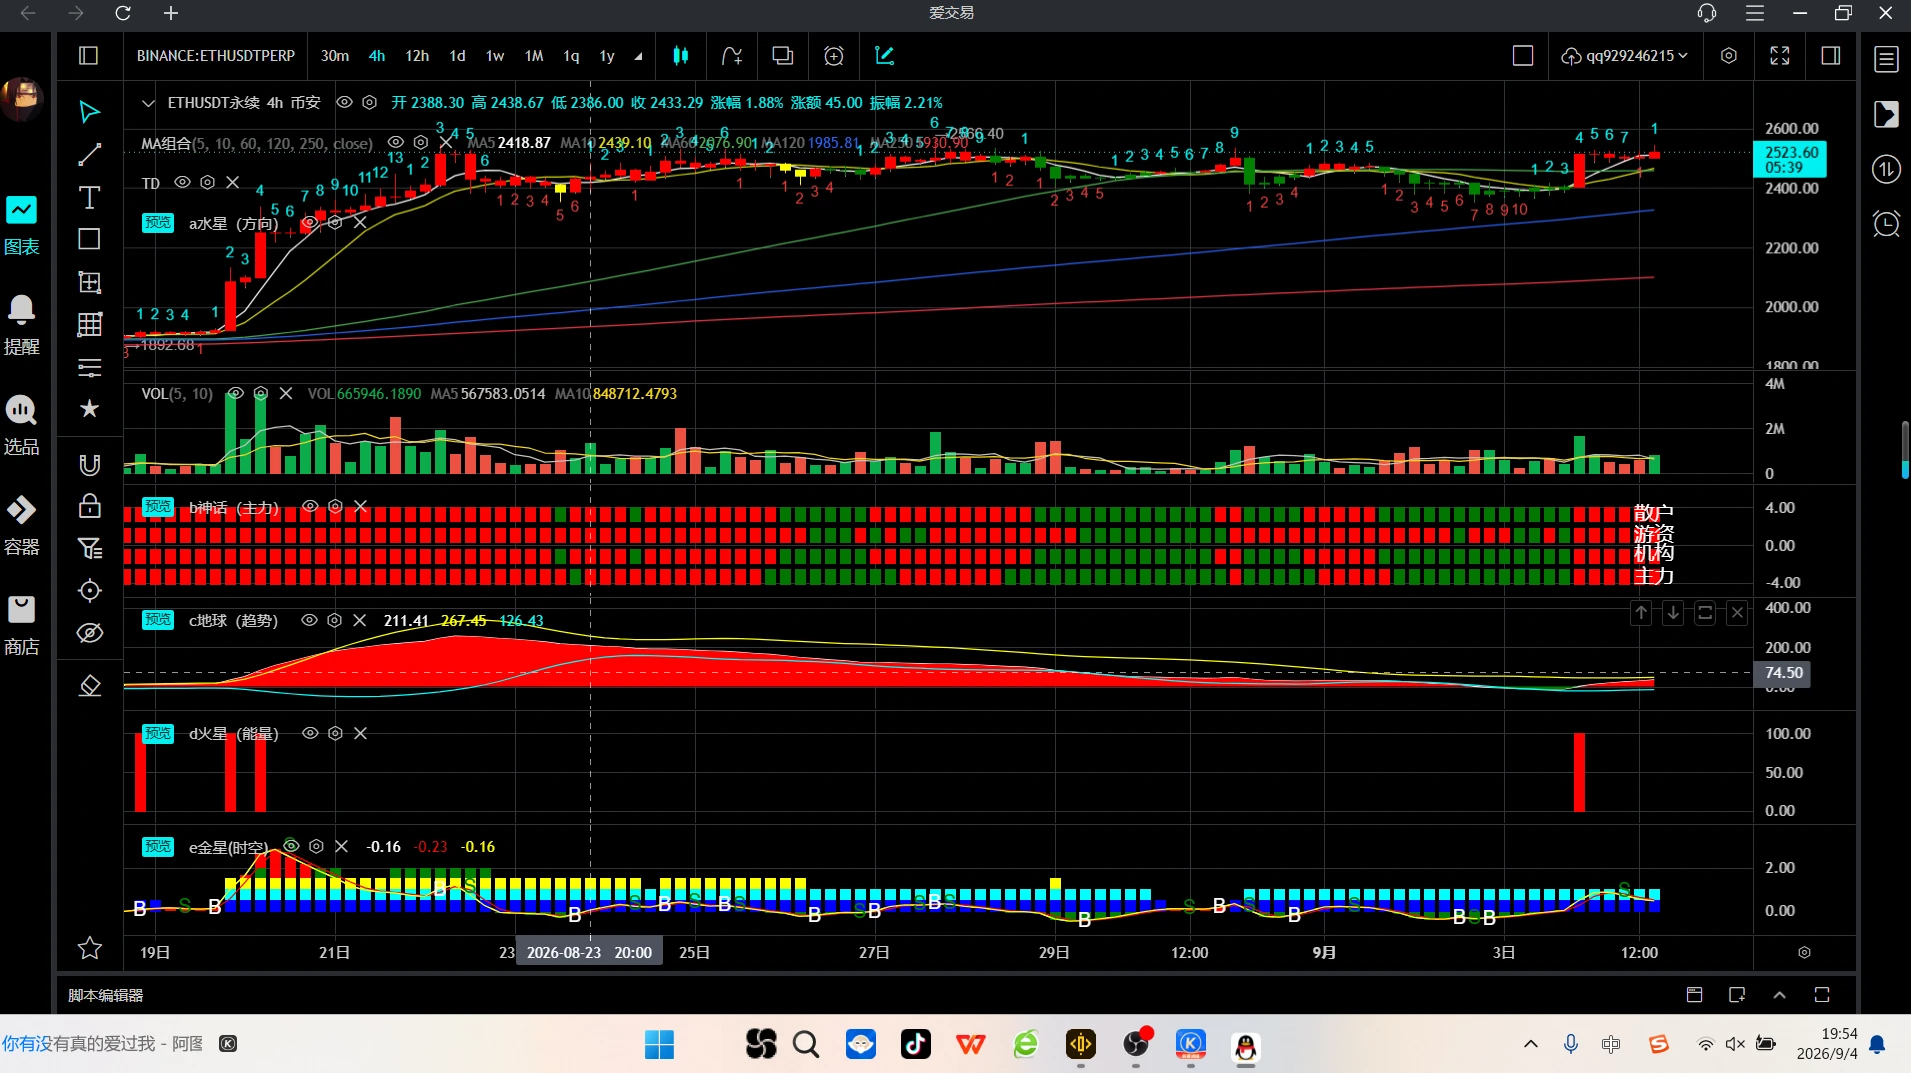Move the c地球 pane up

coord(1641,613)
